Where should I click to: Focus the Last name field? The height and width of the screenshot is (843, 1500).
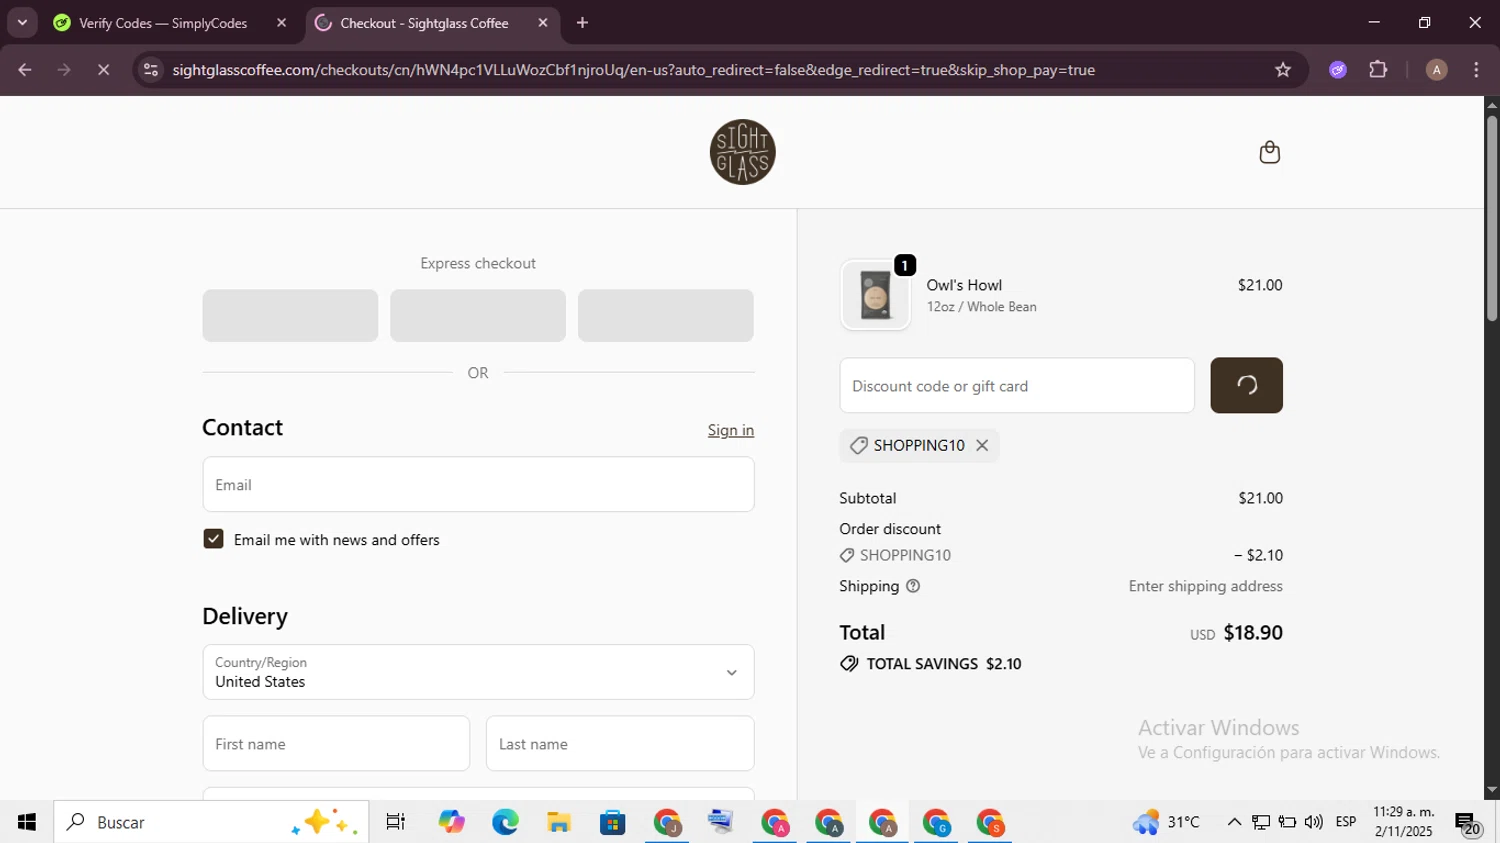coord(620,743)
